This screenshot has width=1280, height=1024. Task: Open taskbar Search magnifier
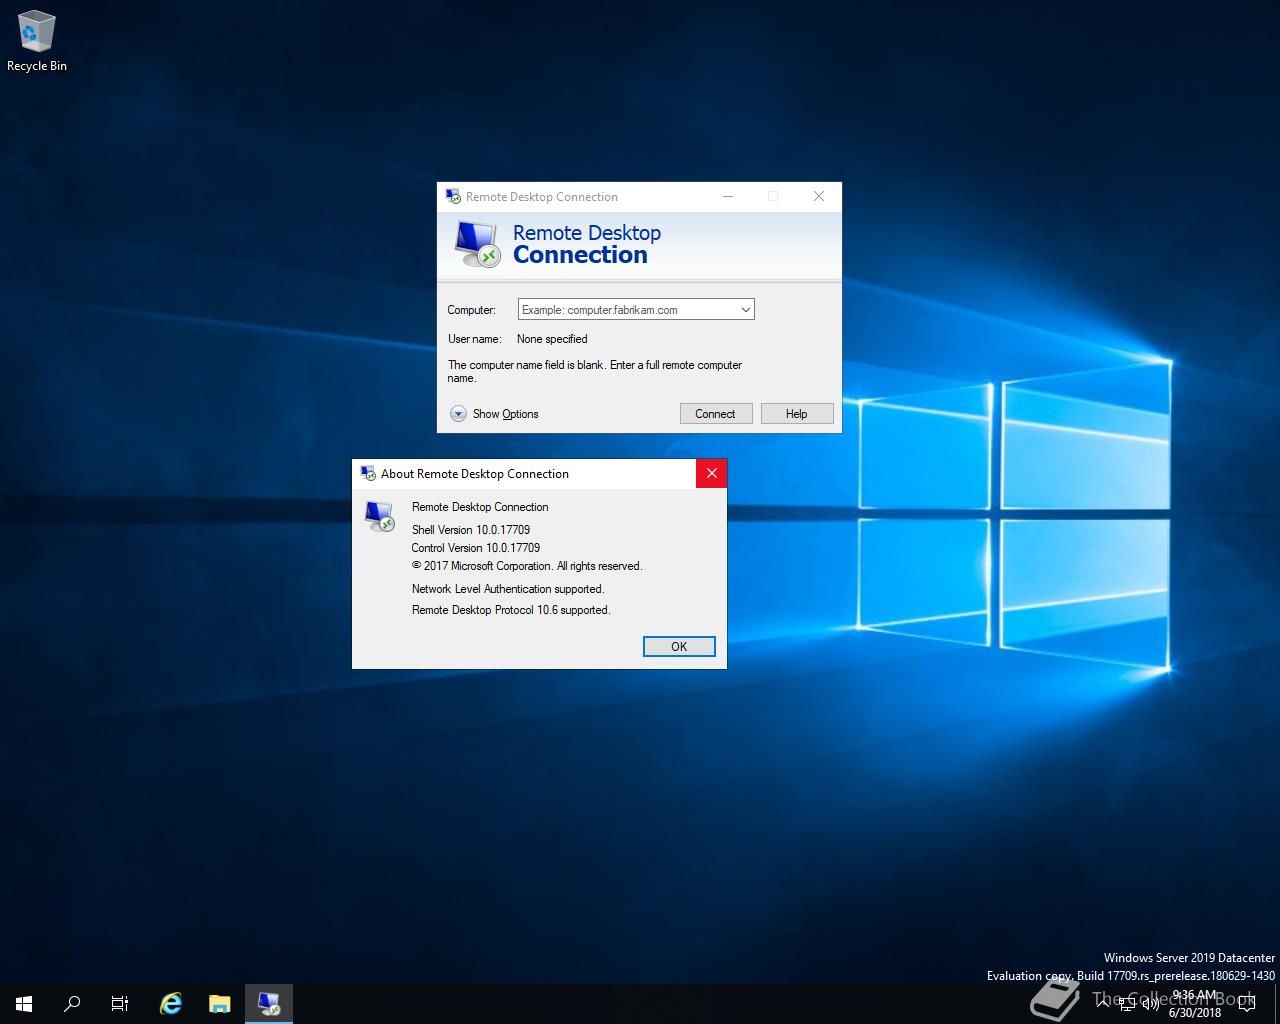coord(72,1004)
